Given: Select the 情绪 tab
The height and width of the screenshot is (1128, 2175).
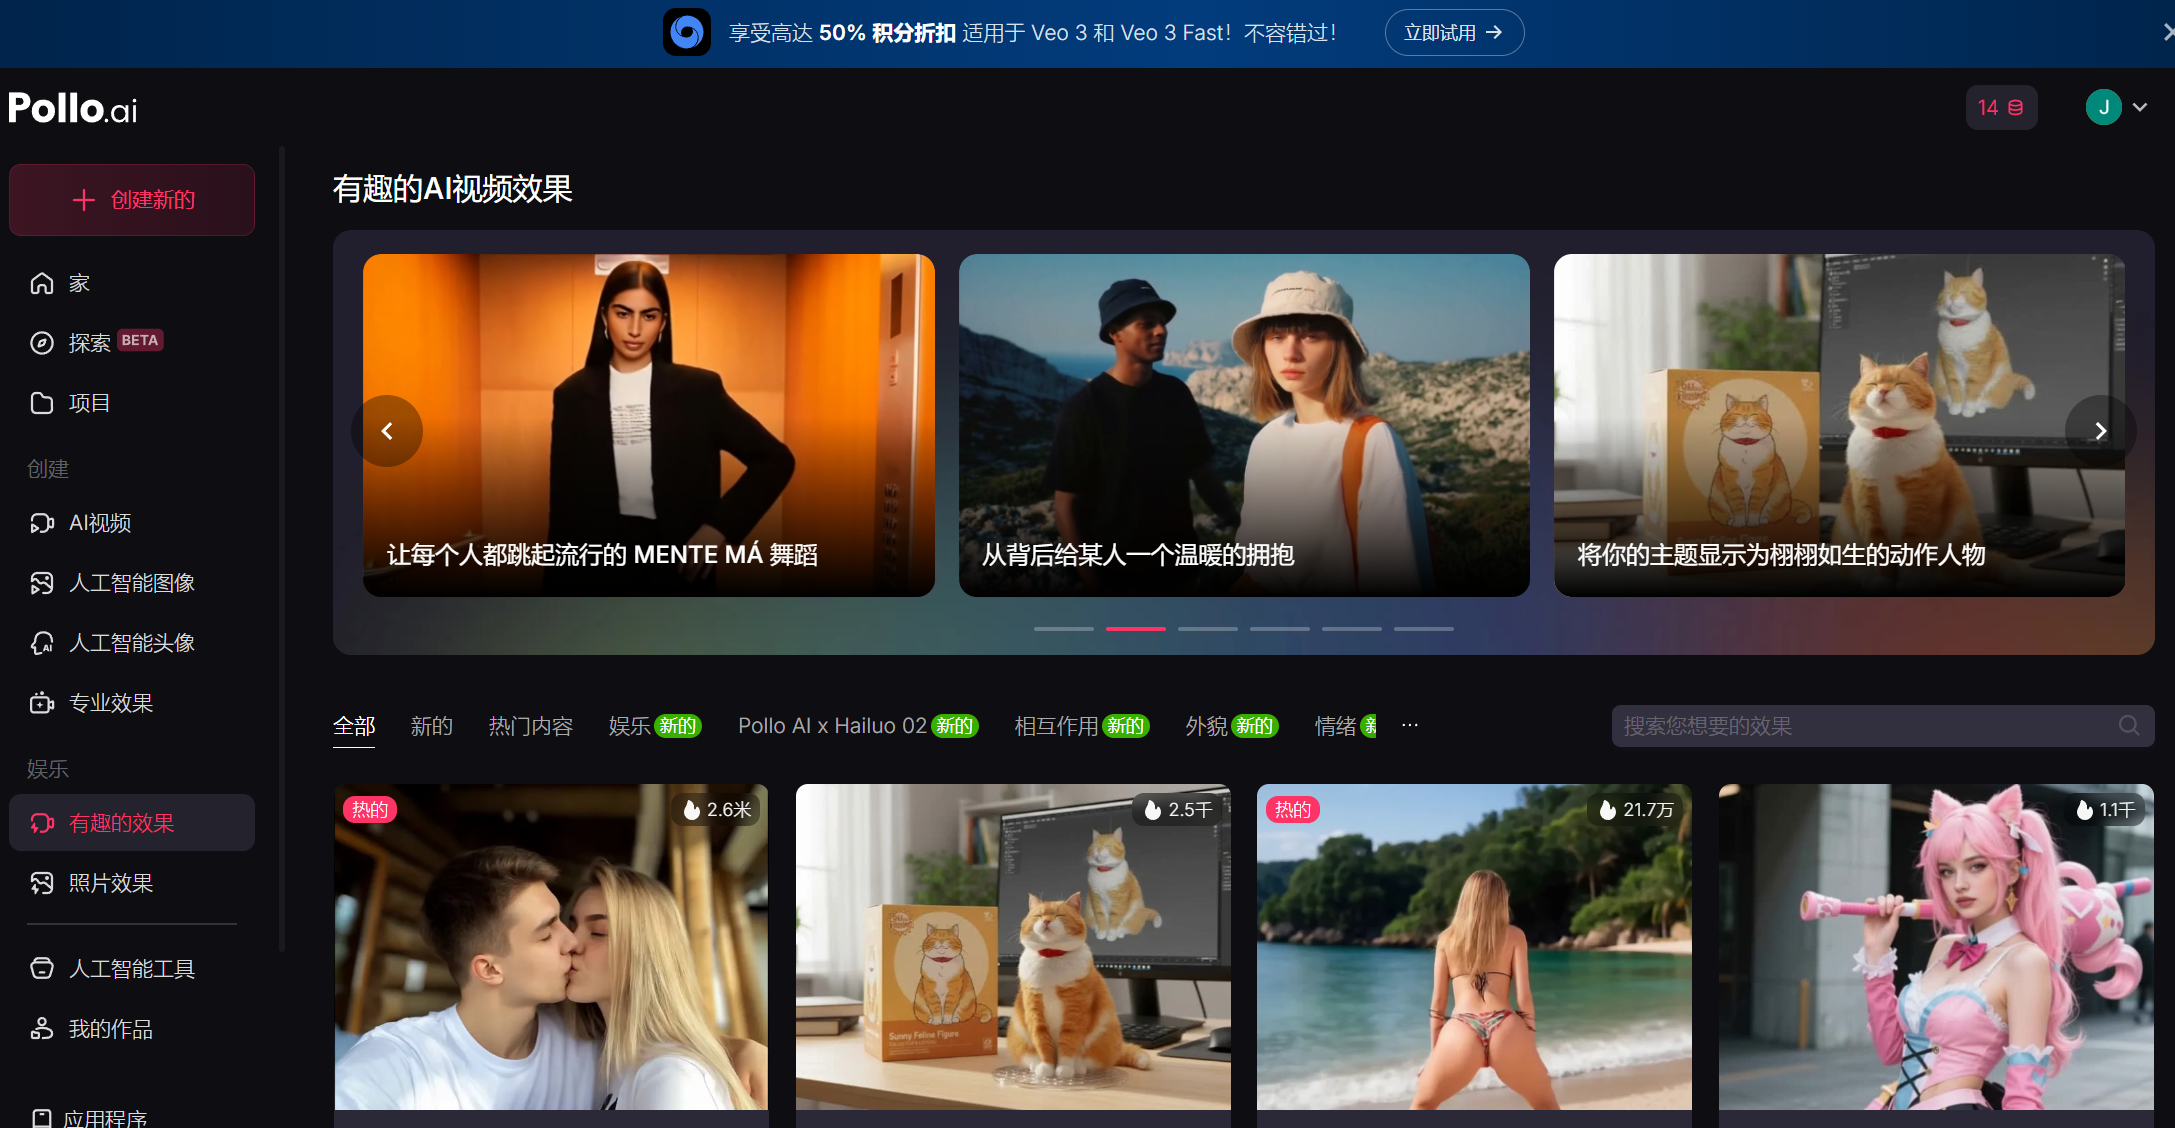Looking at the screenshot, I should (1345, 726).
